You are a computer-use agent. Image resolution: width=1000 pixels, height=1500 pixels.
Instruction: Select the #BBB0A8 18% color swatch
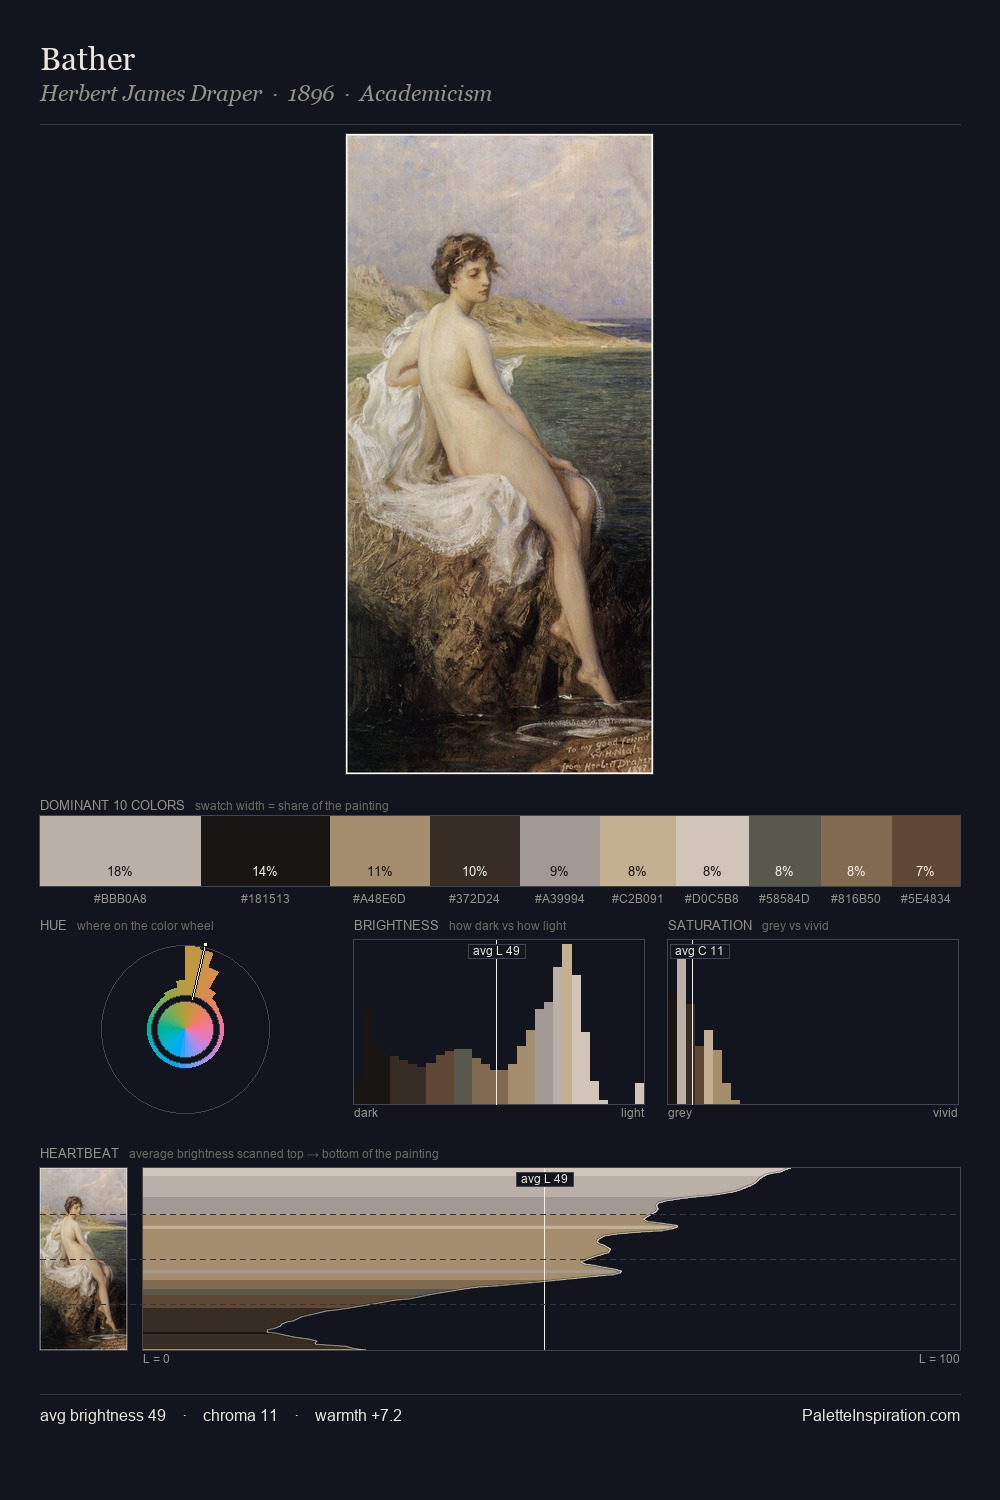coord(120,851)
